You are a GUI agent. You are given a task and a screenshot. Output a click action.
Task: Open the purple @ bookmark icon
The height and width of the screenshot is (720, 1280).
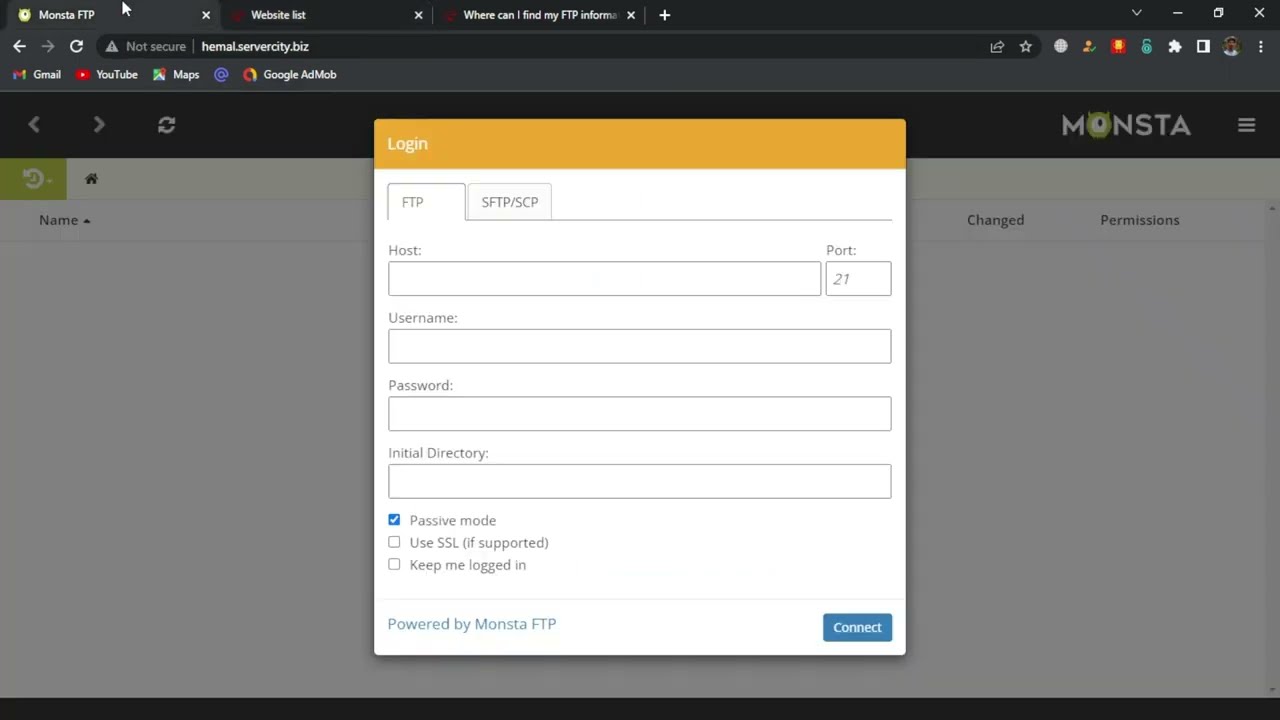pyautogui.click(x=222, y=74)
